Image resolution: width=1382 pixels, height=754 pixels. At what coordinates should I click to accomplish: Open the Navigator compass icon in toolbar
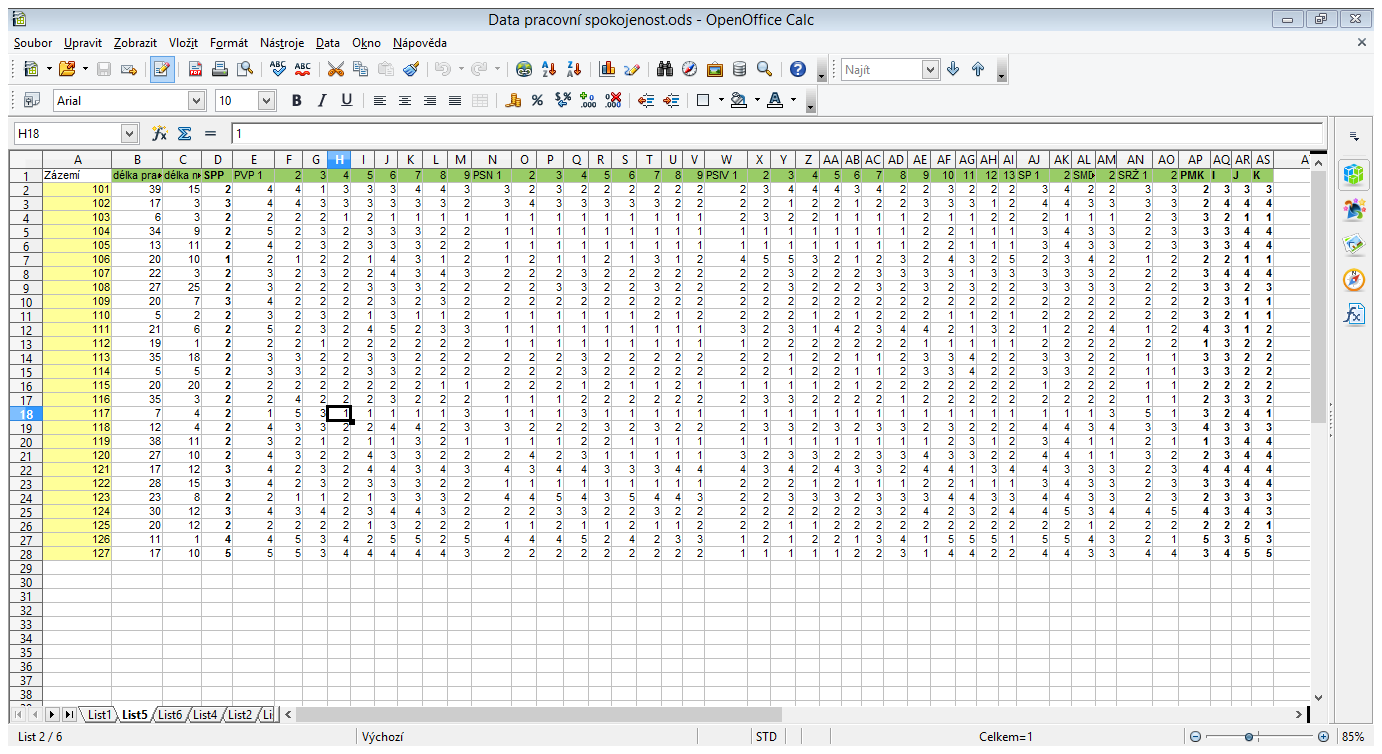pos(690,69)
